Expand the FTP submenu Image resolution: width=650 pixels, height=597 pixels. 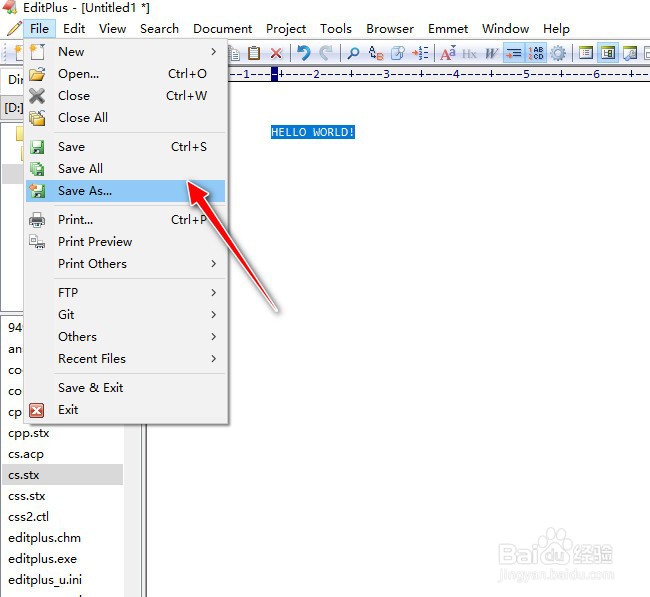coord(213,293)
